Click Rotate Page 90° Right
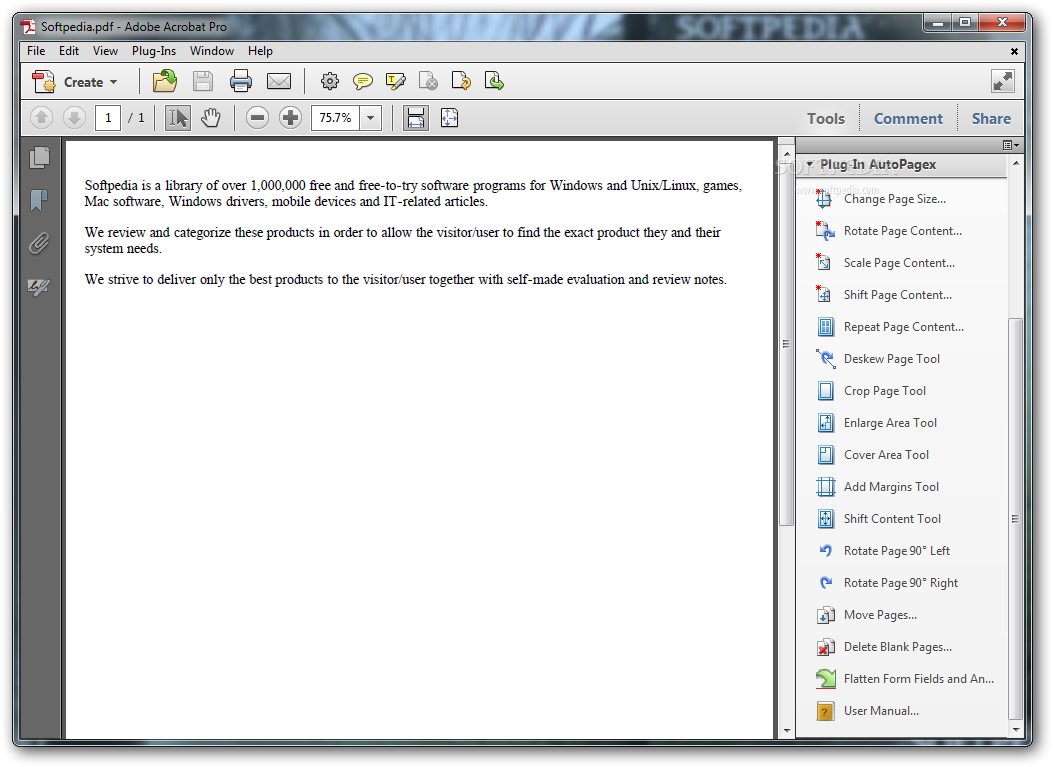Image resolution: width=1053 pixels, height=767 pixels. 903,583
